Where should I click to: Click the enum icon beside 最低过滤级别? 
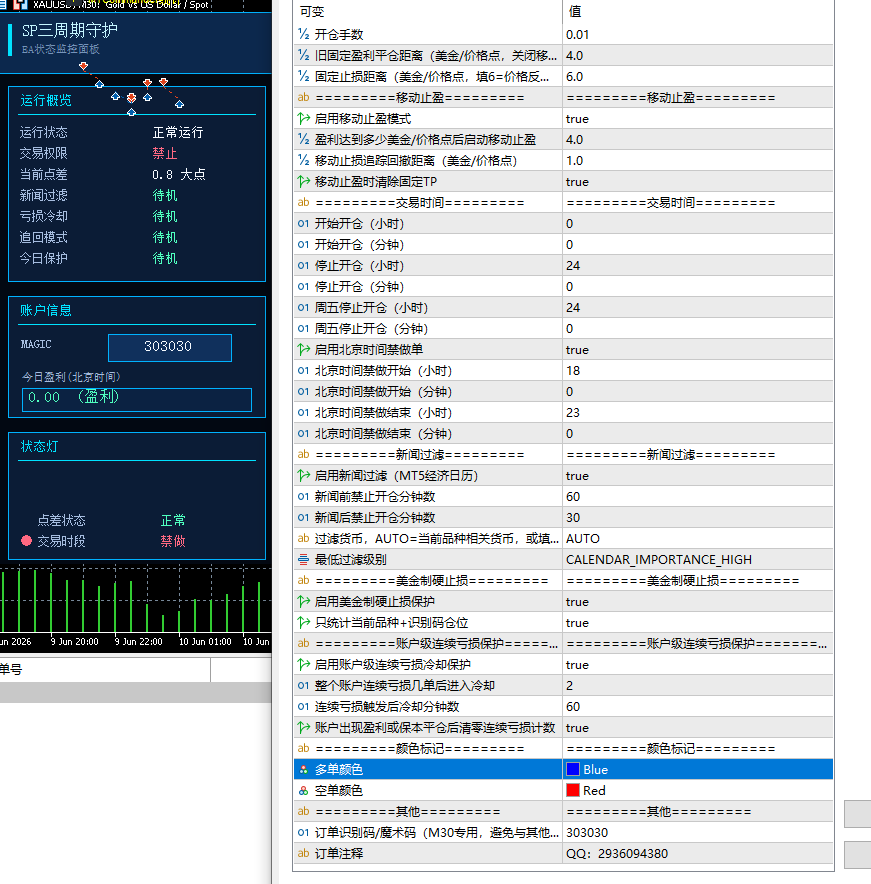point(303,559)
